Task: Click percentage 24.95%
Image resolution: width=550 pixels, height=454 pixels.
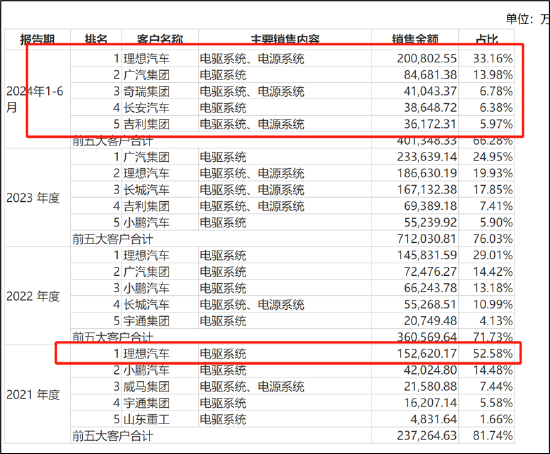Action: (493, 157)
